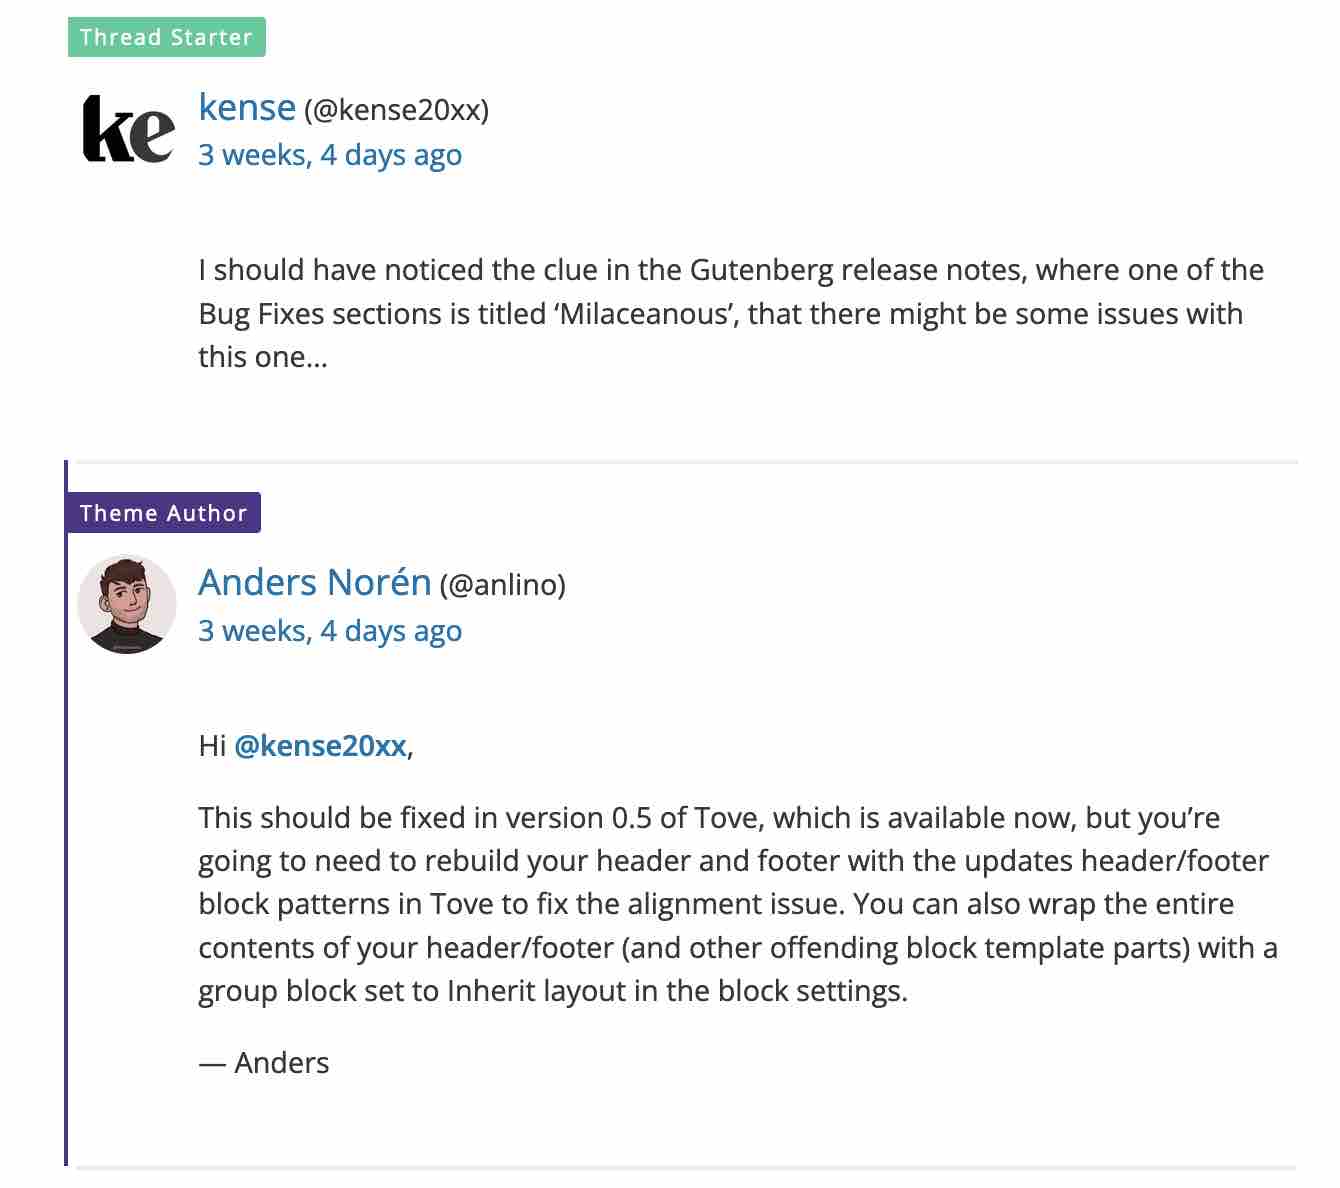Click the purple Theme Author badge
The height and width of the screenshot is (1188, 1340).
click(163, 513)
